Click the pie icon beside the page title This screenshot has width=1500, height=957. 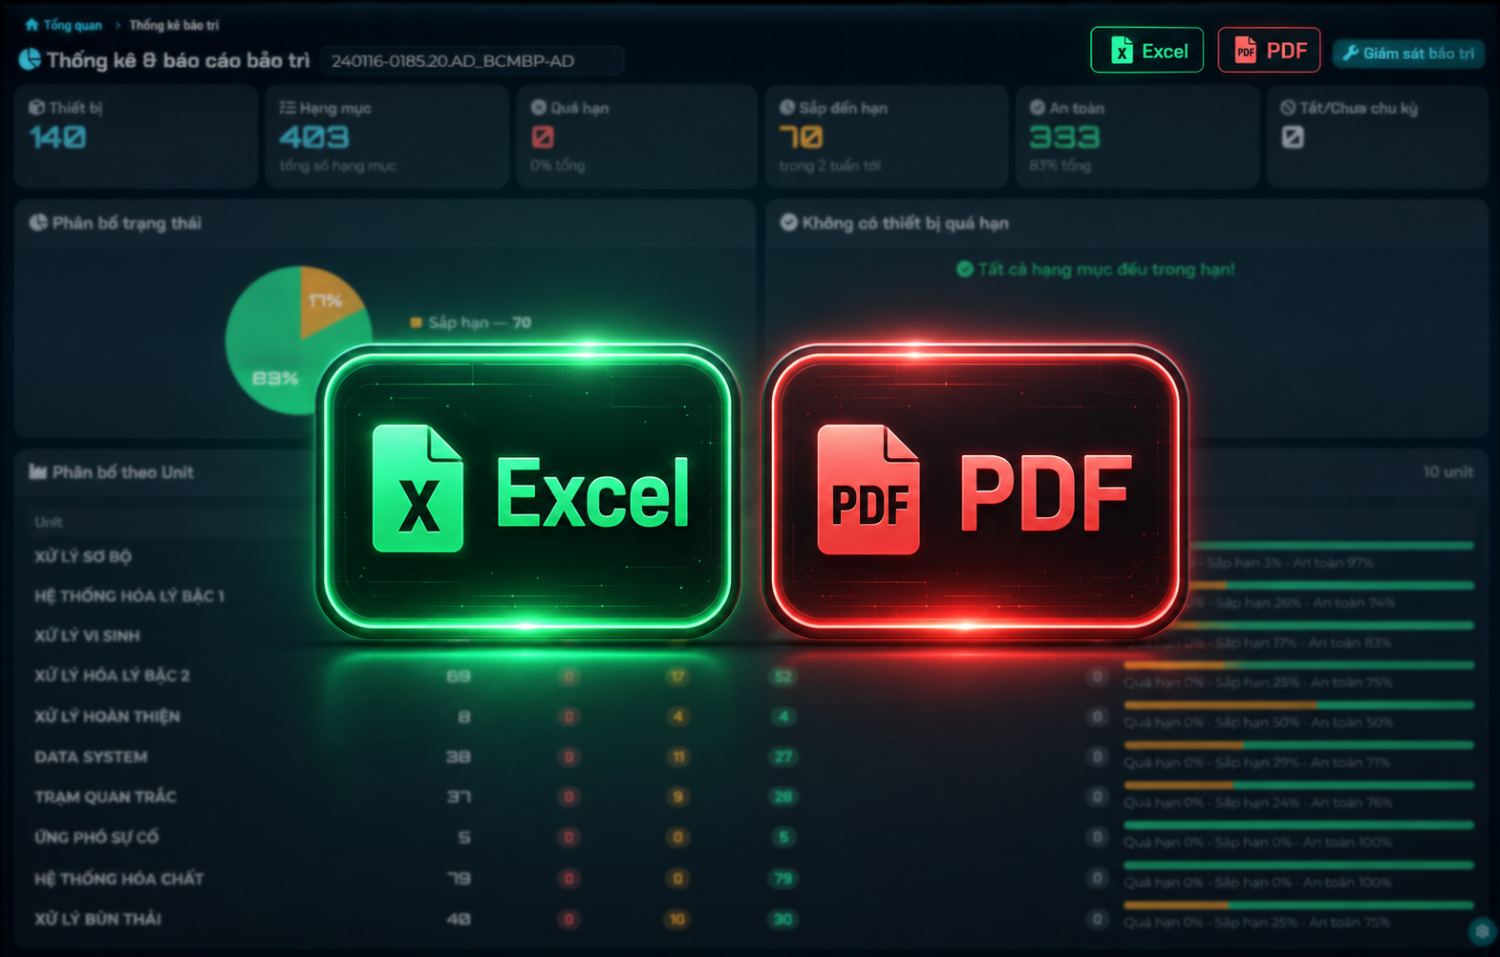(x=30, y=60)
